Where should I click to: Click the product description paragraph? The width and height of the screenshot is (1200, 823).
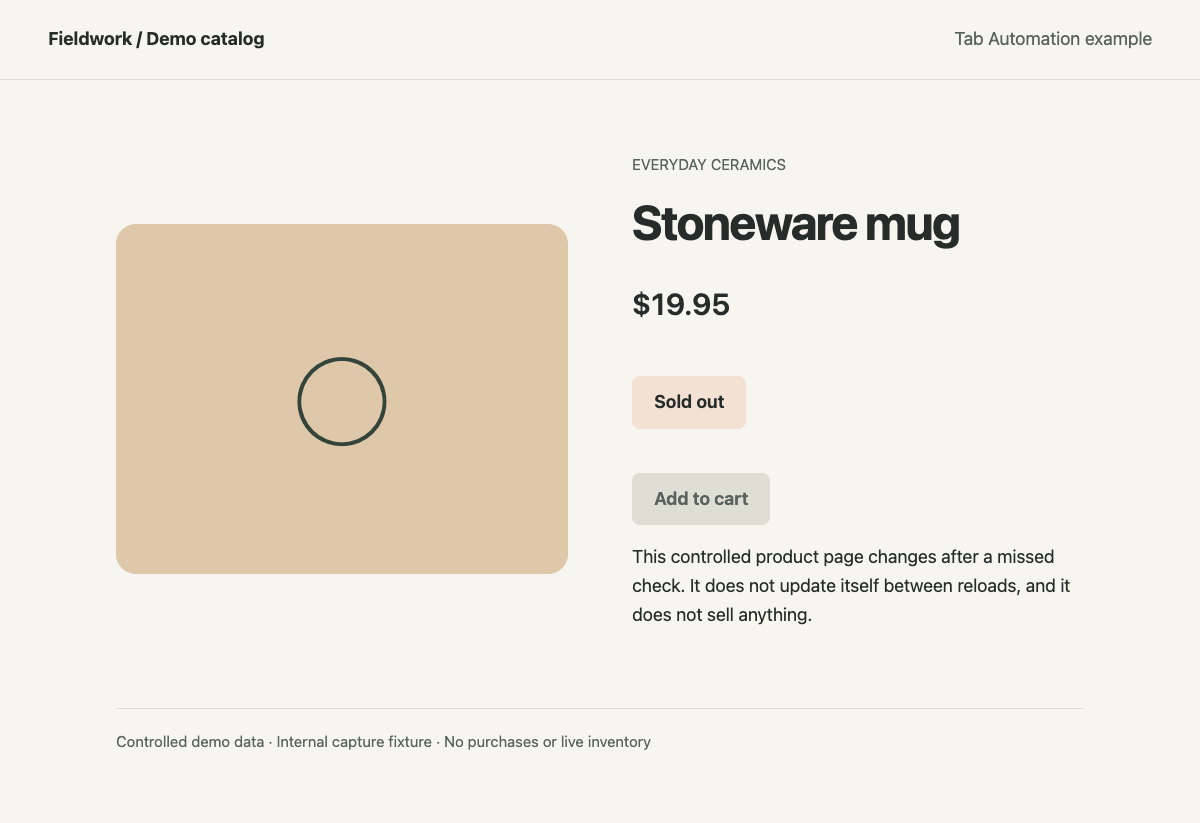click(x=852, y=586)
